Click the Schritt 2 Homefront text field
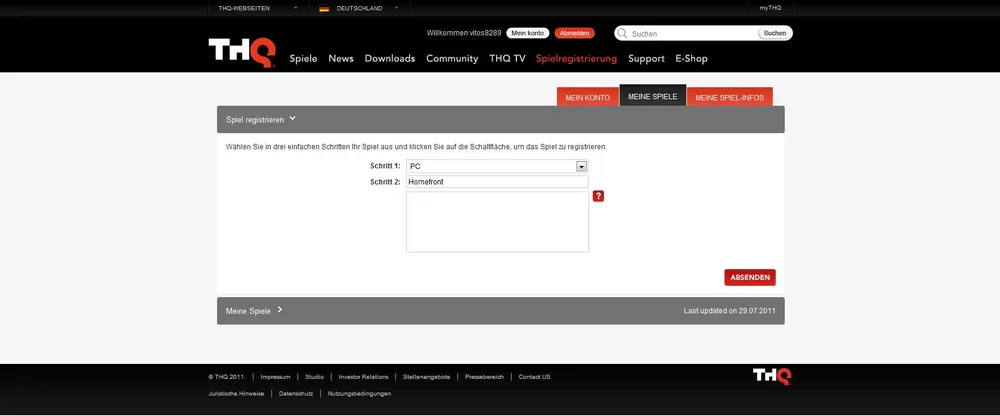Viewport: 1000px width, 416px height. pos(497,182)
